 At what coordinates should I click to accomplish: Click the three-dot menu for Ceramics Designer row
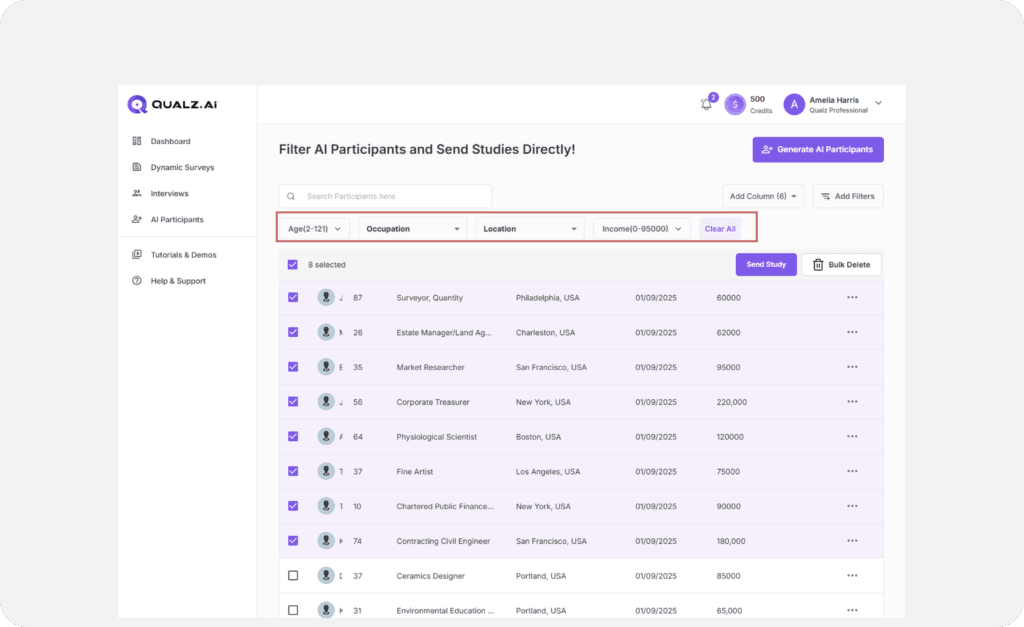point(852,576)
